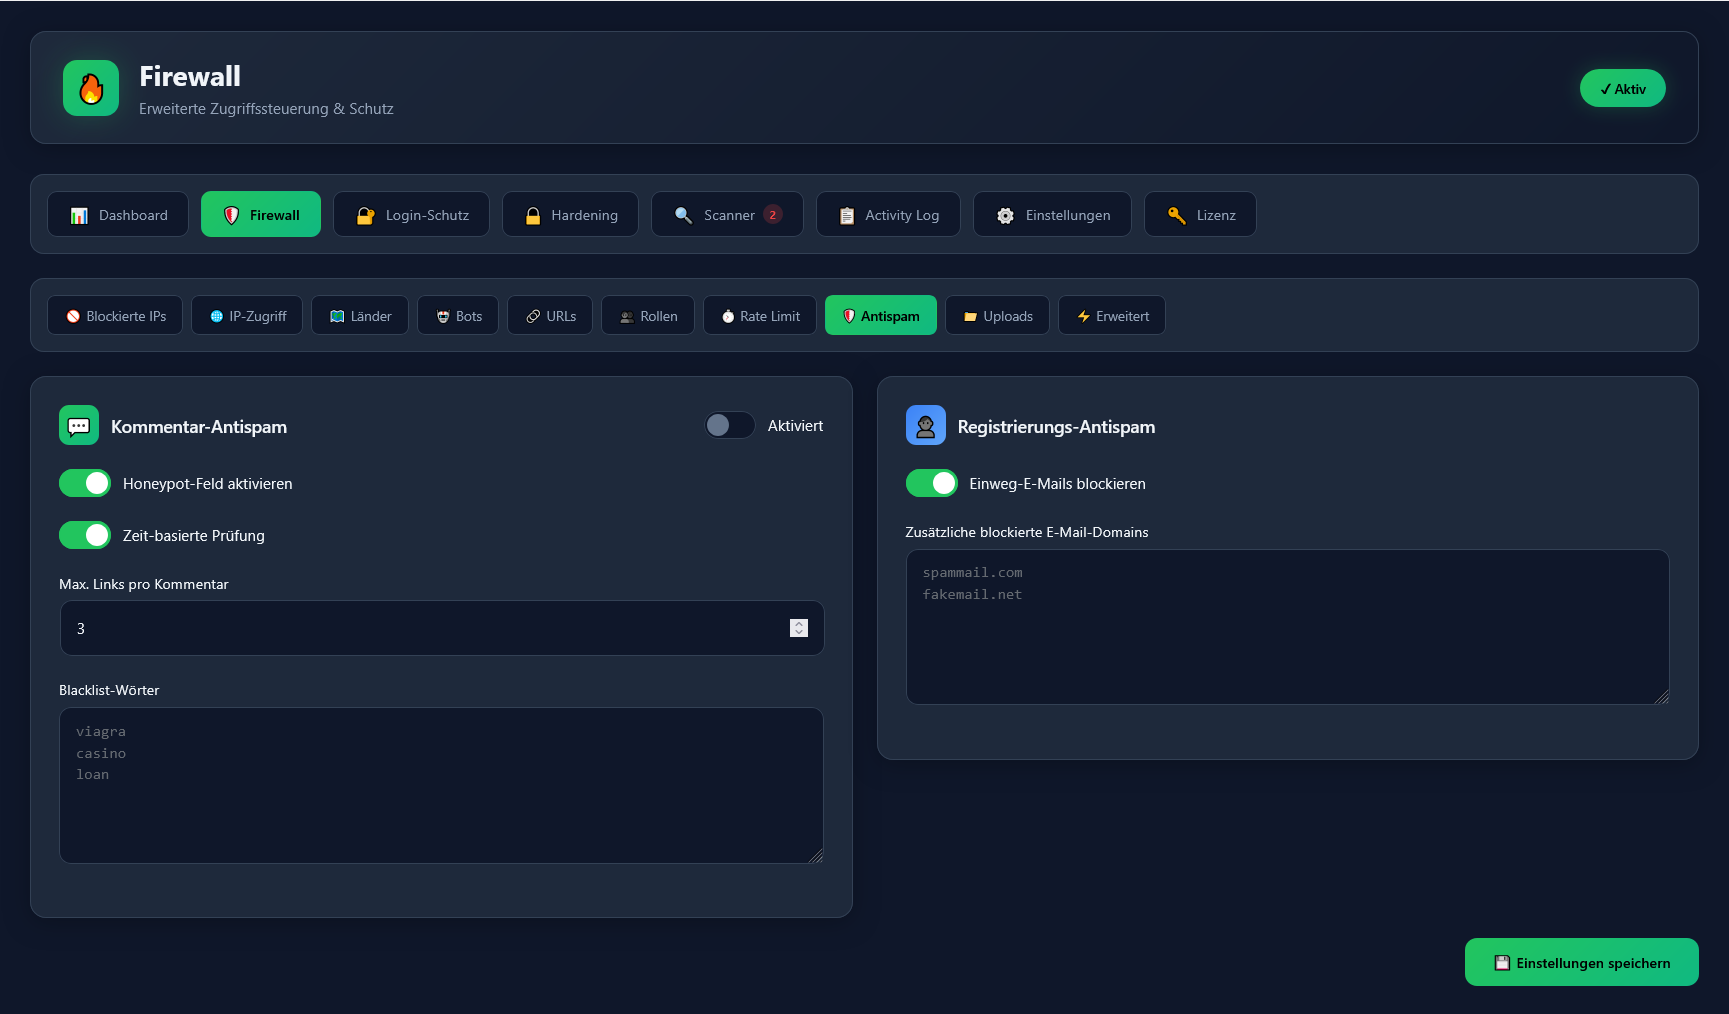Toggle Einweg-E-Mails blockieren off
Image resolution: width=1729 pixels, height=1014 pixels.
click(931, 483)
